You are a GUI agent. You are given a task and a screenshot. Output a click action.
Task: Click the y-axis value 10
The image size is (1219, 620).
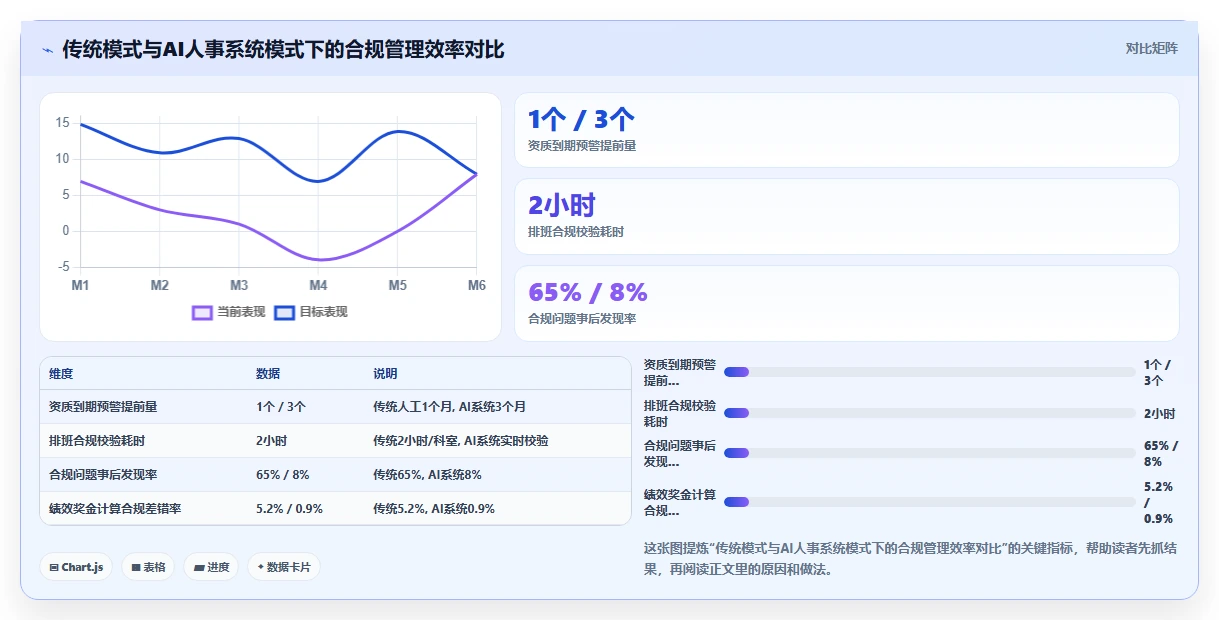[62, 159]
